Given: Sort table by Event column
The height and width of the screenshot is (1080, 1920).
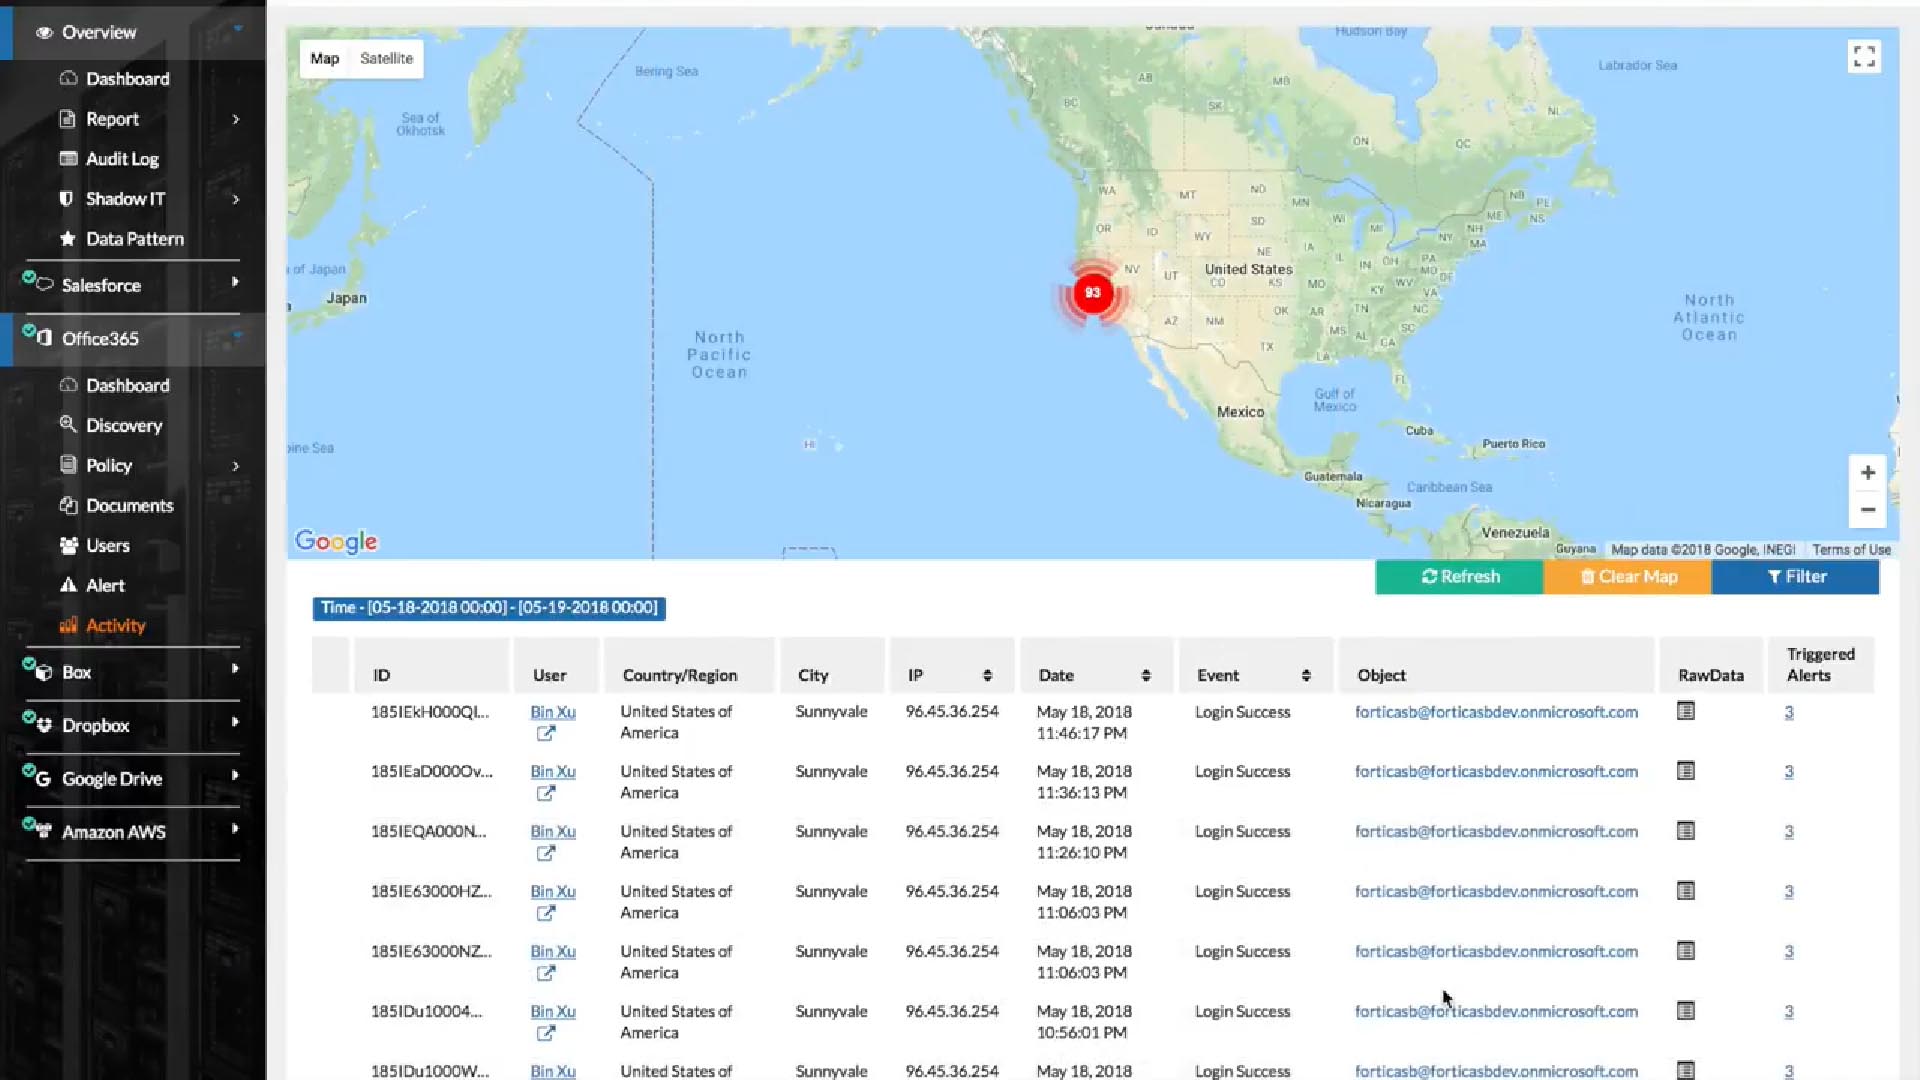Looking at the screenshot, I should coord(1305,676).
